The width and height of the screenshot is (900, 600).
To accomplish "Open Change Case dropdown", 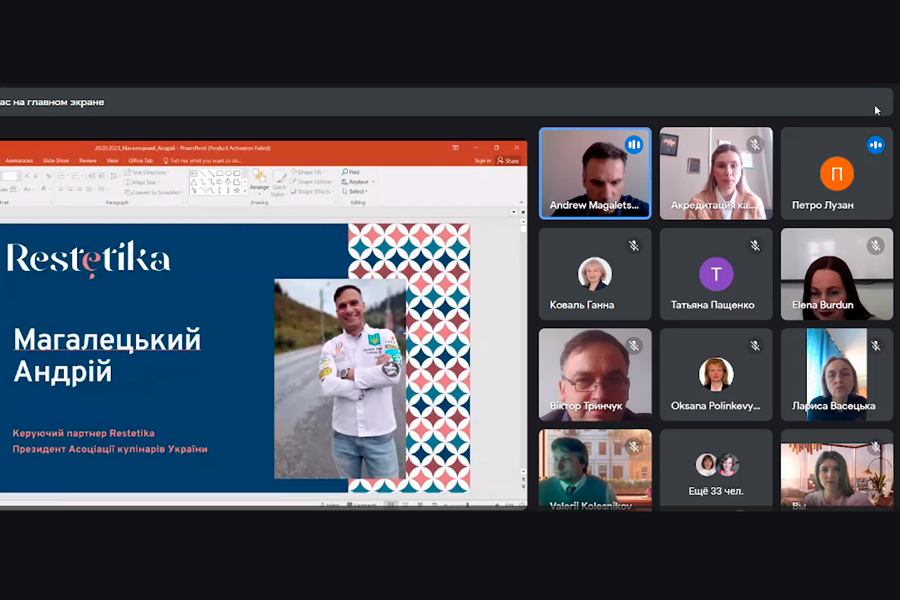I will click(x=29, y=189).
